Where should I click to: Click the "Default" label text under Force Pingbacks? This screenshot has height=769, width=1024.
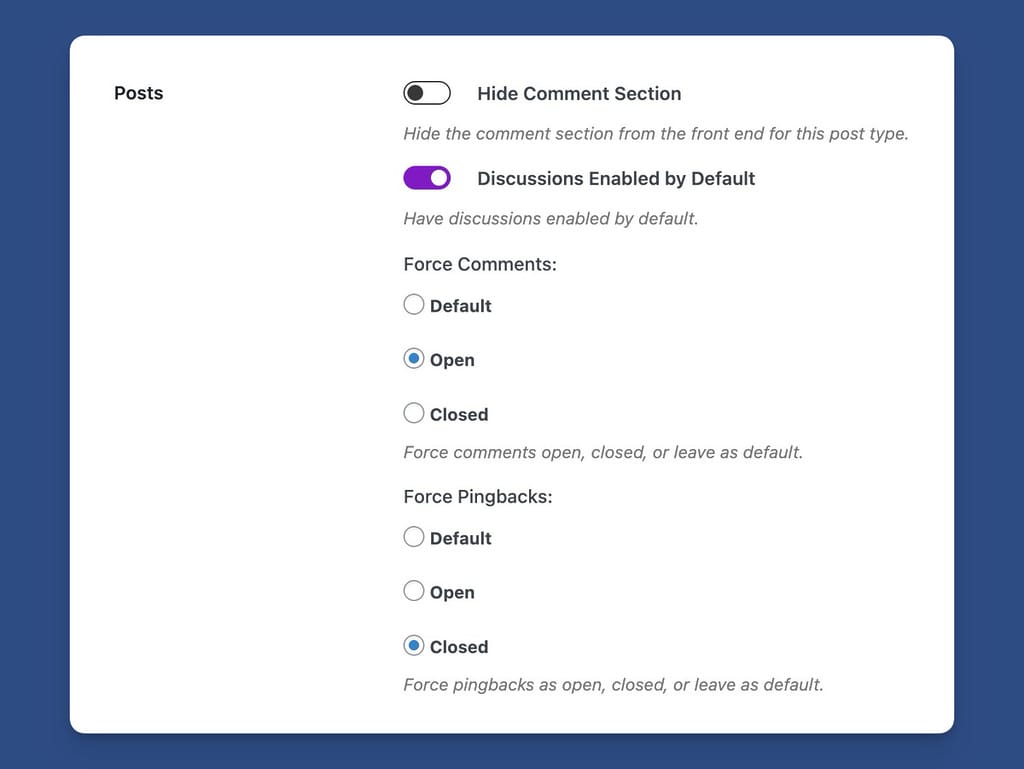(x=461, y=538)
